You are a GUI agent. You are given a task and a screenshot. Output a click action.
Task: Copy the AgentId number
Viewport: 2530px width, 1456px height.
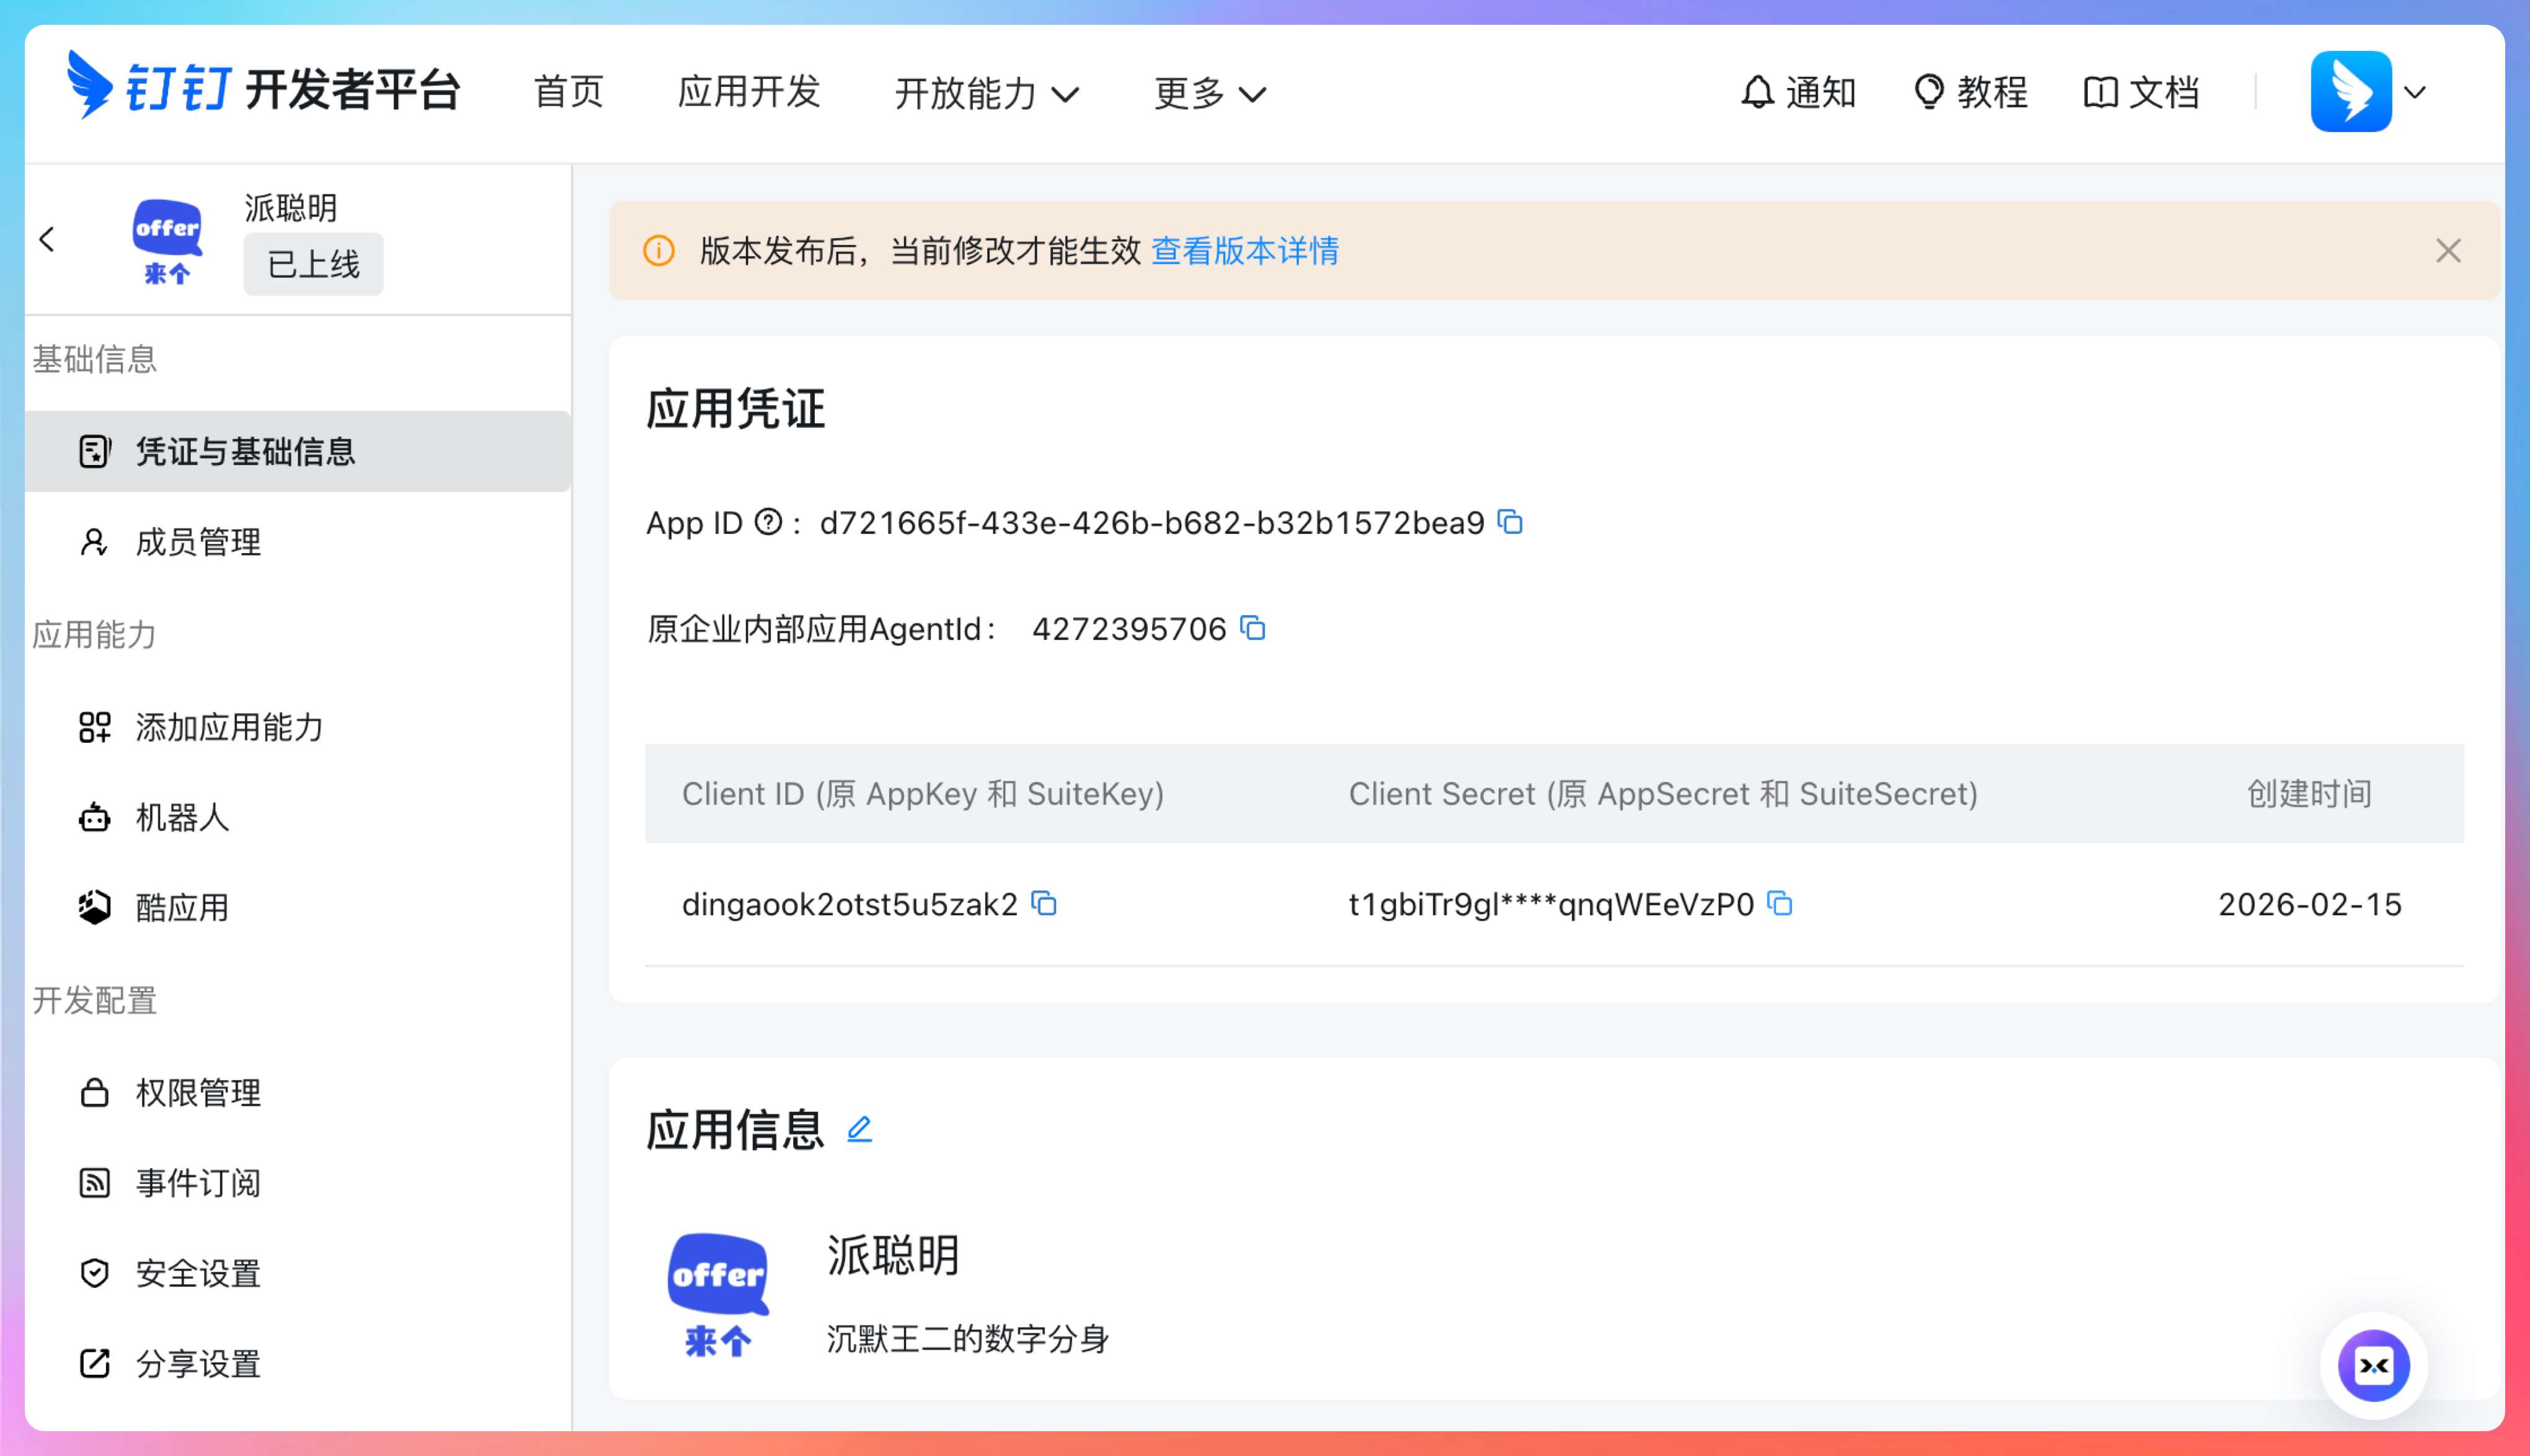point(1253,628)
